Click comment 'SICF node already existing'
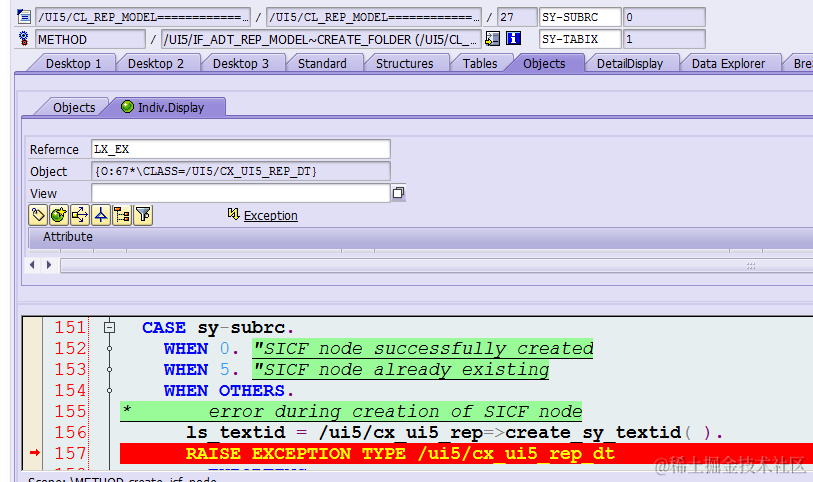The width and height of the screenshot is (813, 482). pyautogui.click(x=400, y=370)
